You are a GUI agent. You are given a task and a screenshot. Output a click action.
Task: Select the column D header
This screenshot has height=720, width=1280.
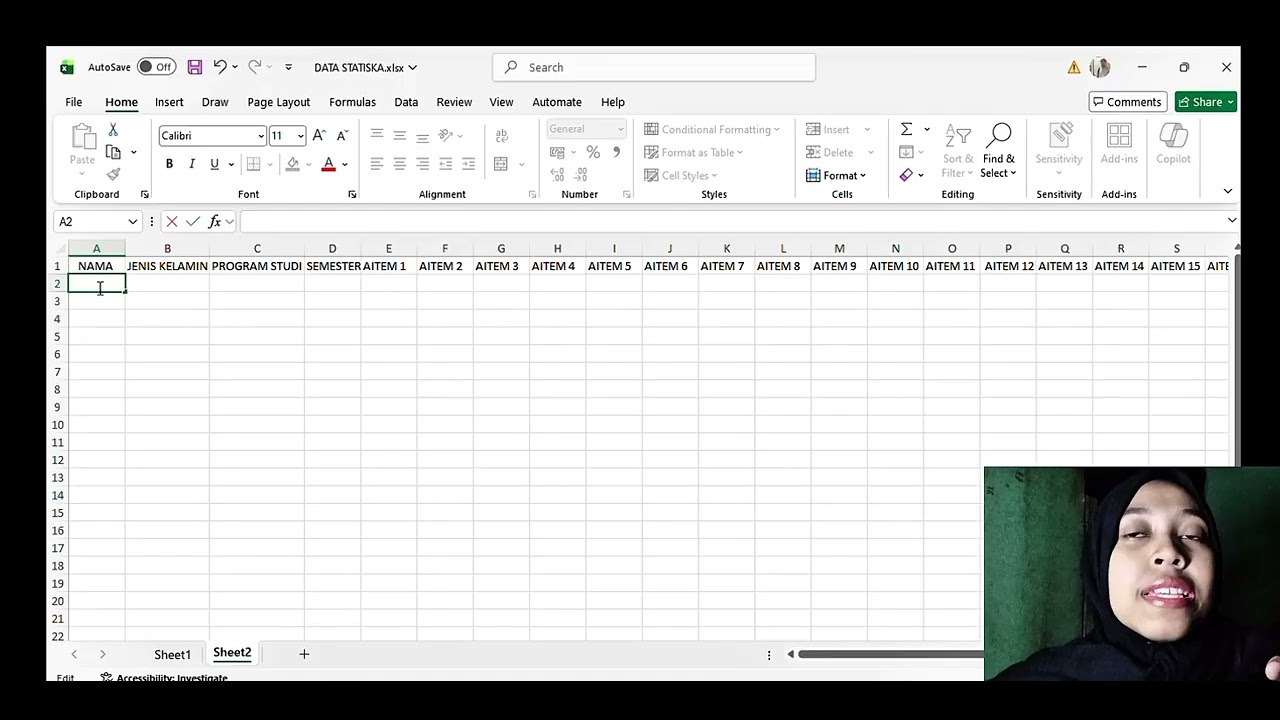(332, 248)
